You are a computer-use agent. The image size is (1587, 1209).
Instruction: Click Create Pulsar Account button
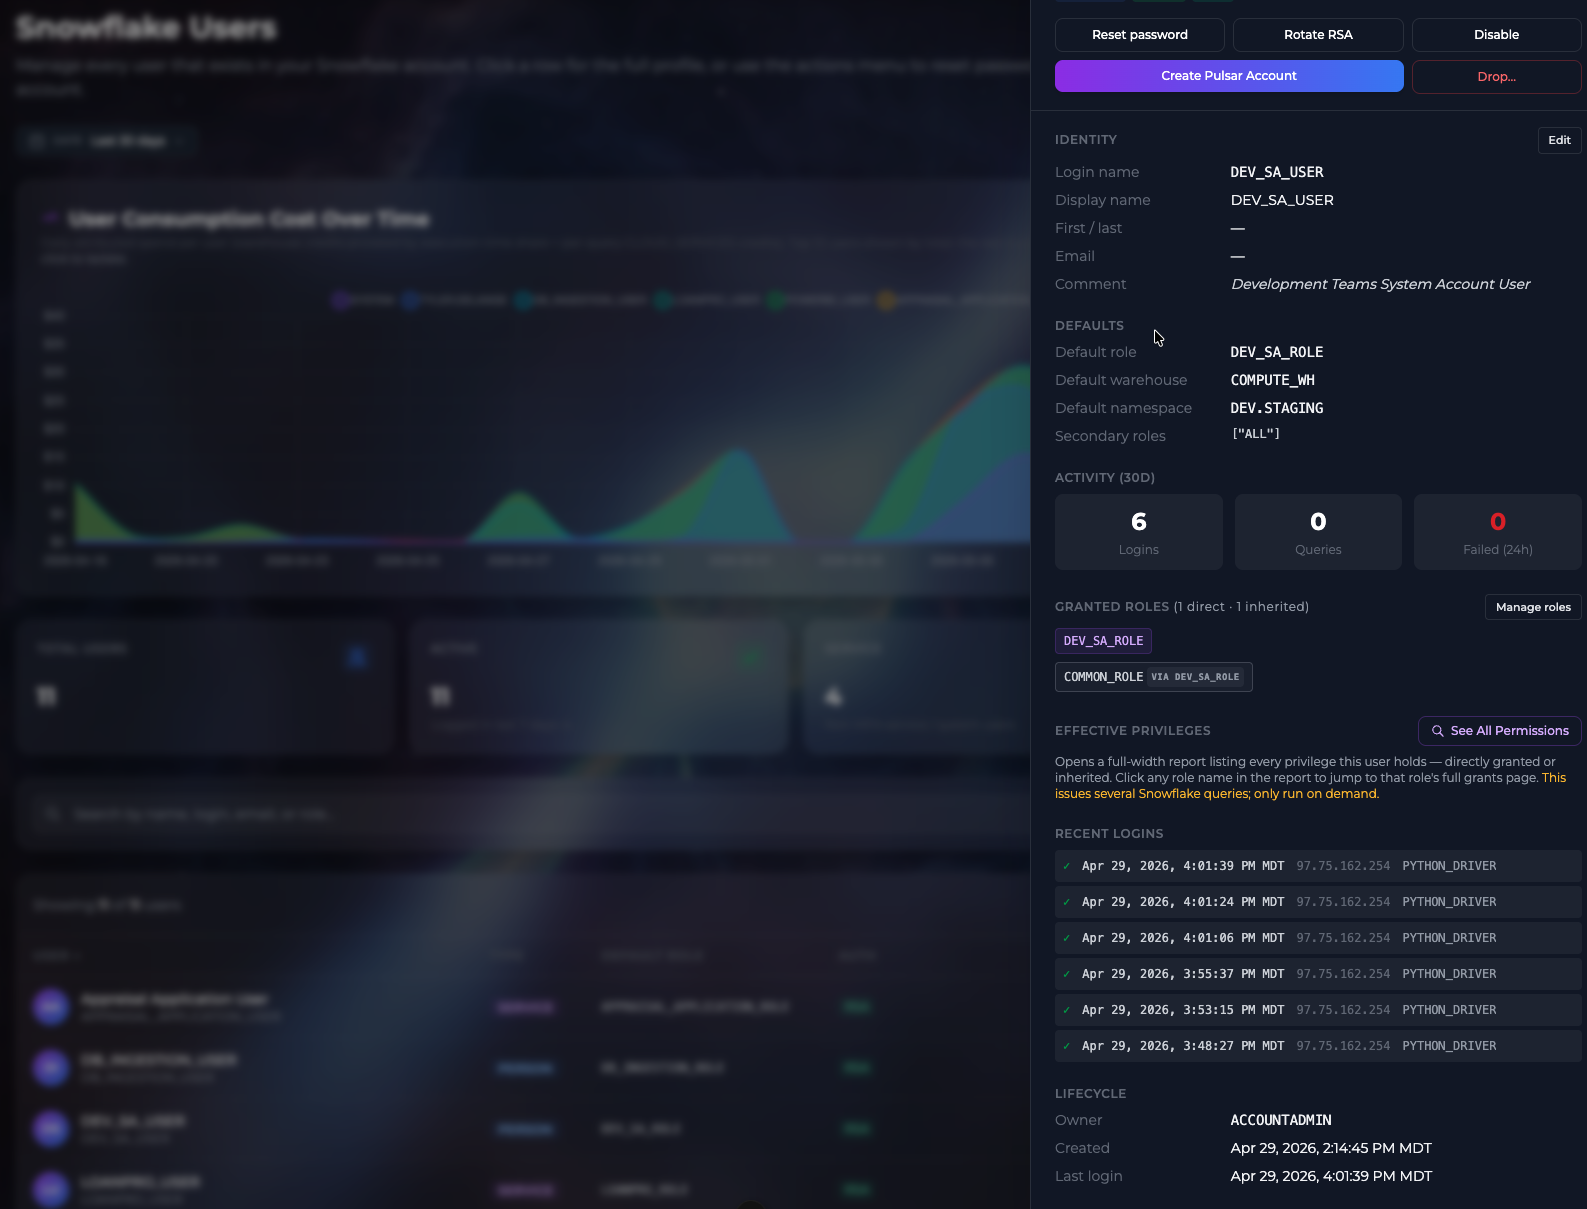pos(1229,76)
